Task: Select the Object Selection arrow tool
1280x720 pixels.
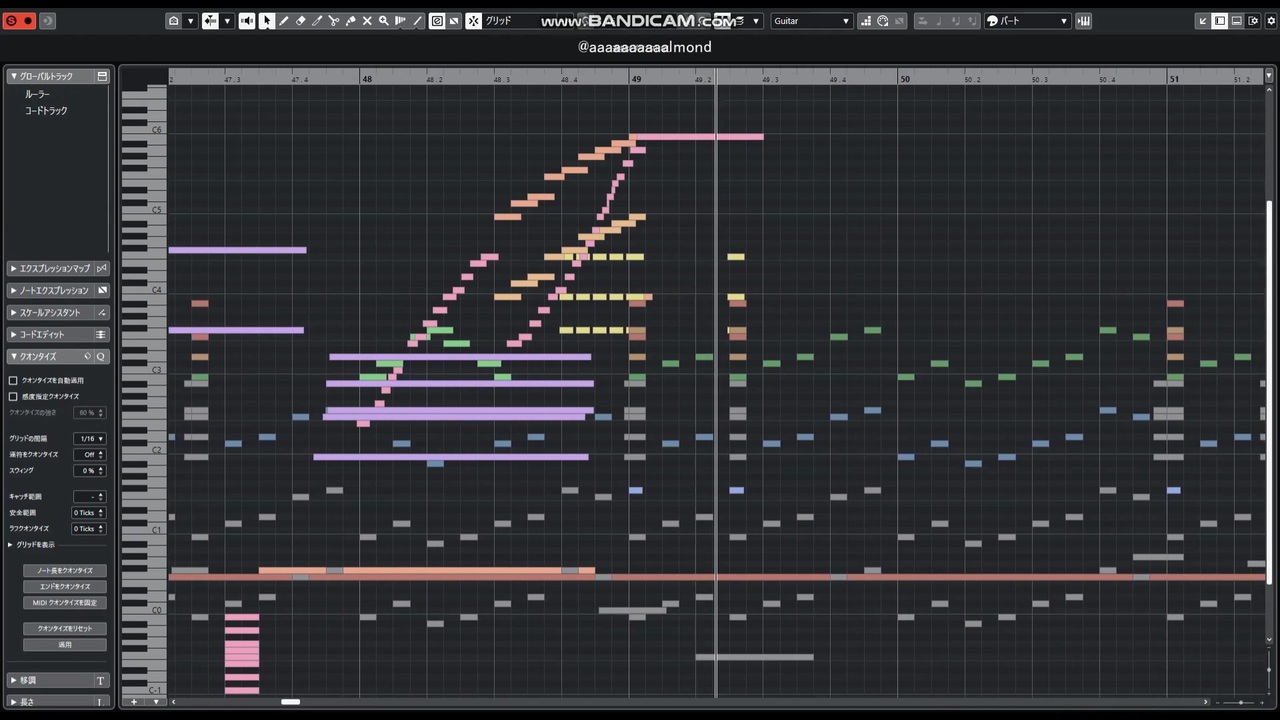Action: click(267, 20)
